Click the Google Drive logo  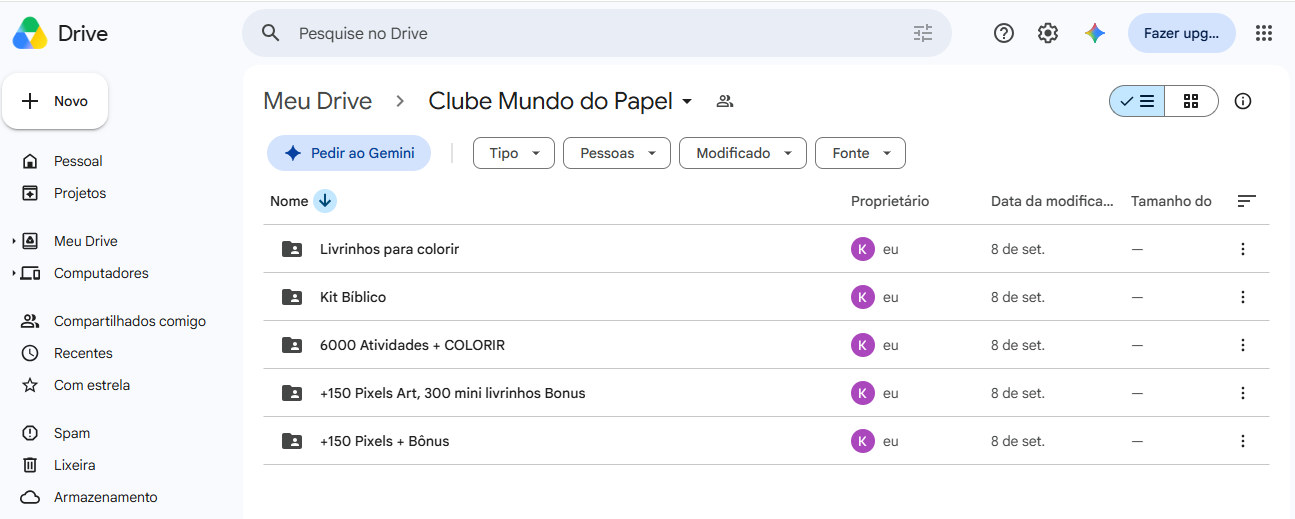pos(30,33)
